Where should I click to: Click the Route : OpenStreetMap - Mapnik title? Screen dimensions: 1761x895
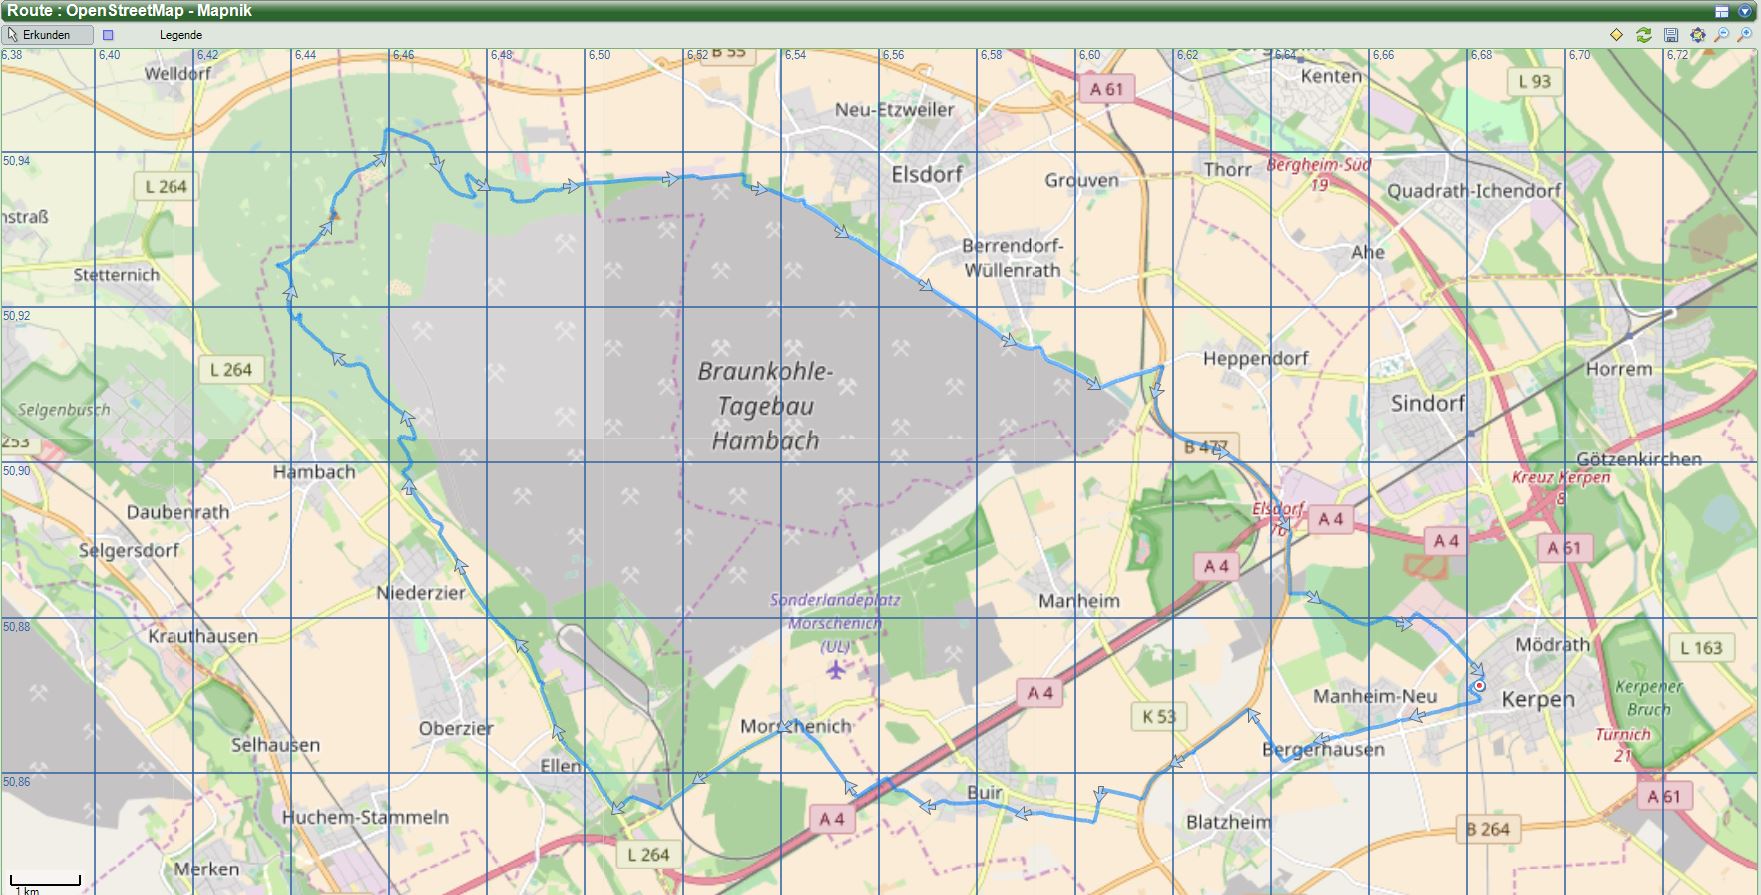tap(129, 11)
